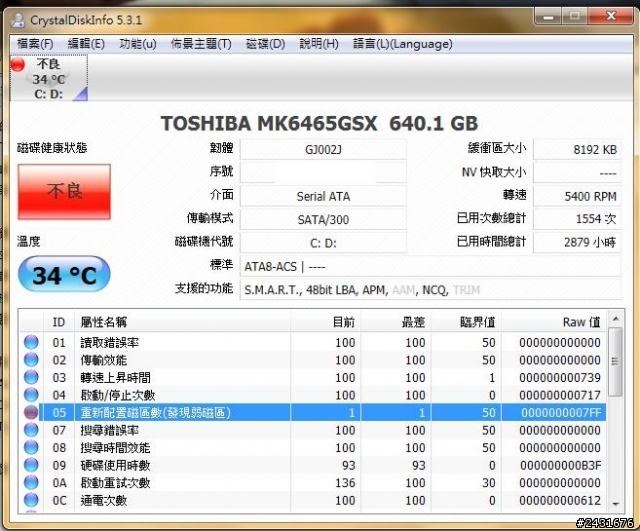The image size is (640, 531).
Task: Click the red status dot in disk tab
Action: [x=18, y=64]
